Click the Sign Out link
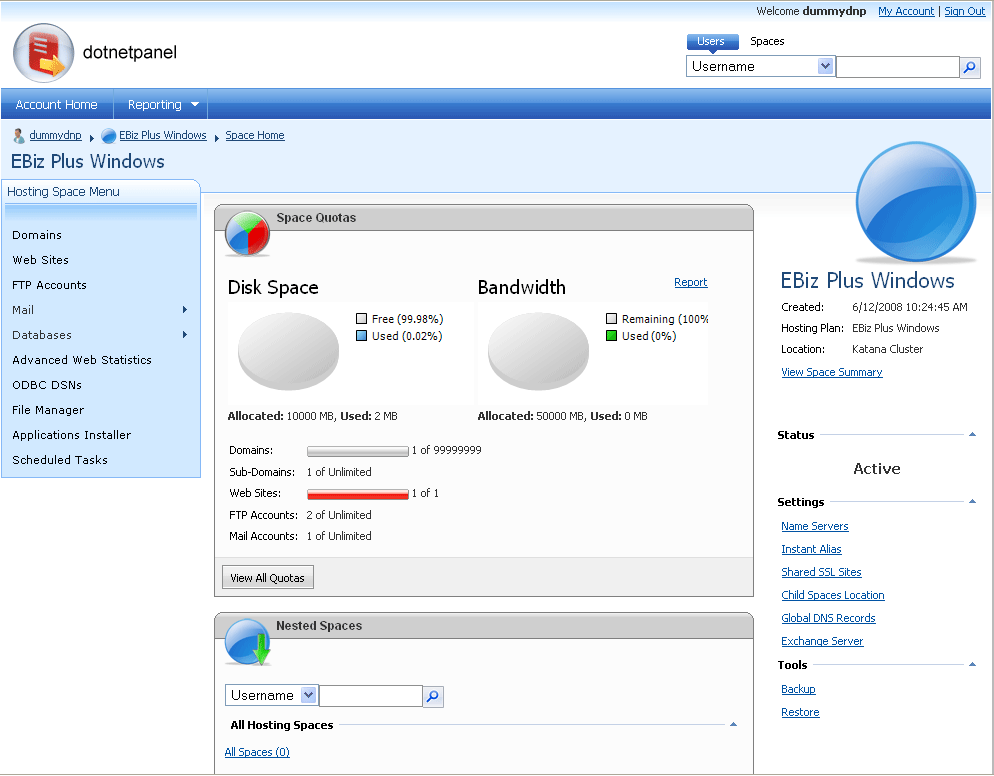The height and width of the screenshot is (776, 994). pyautogui.click(x=965, y=11)
